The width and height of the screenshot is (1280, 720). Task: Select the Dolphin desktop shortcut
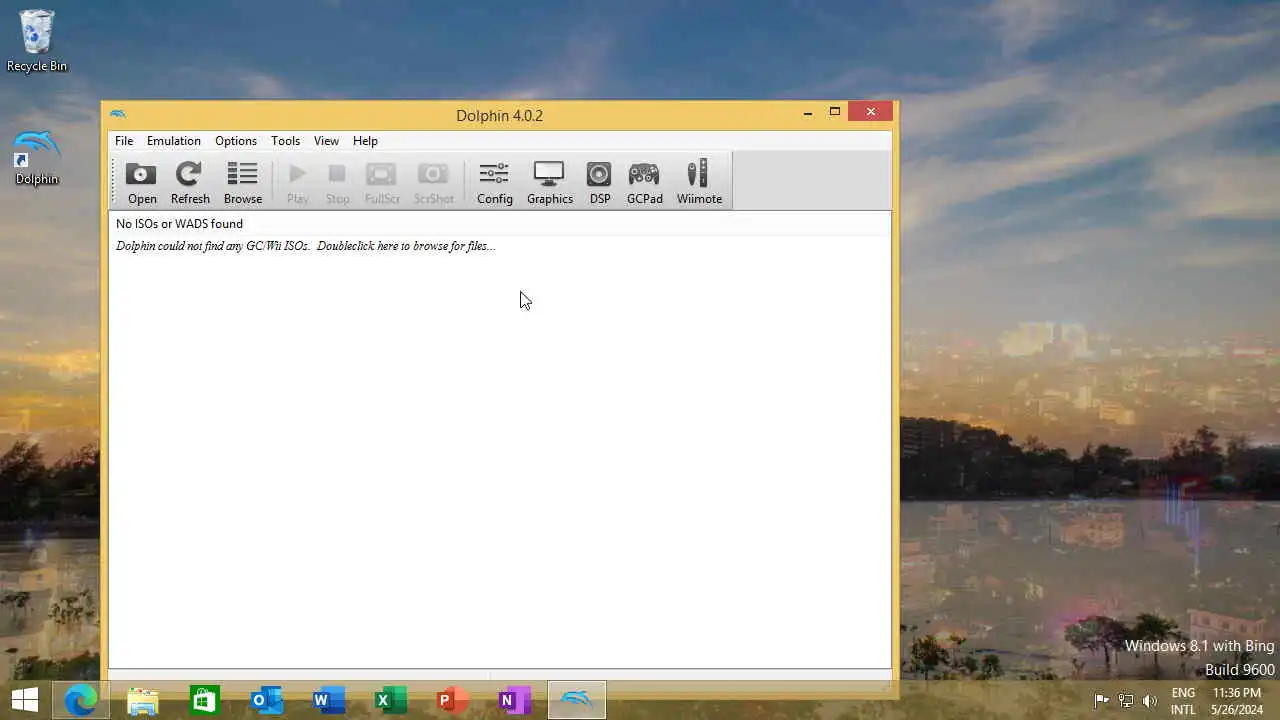[x=37, y=158]
